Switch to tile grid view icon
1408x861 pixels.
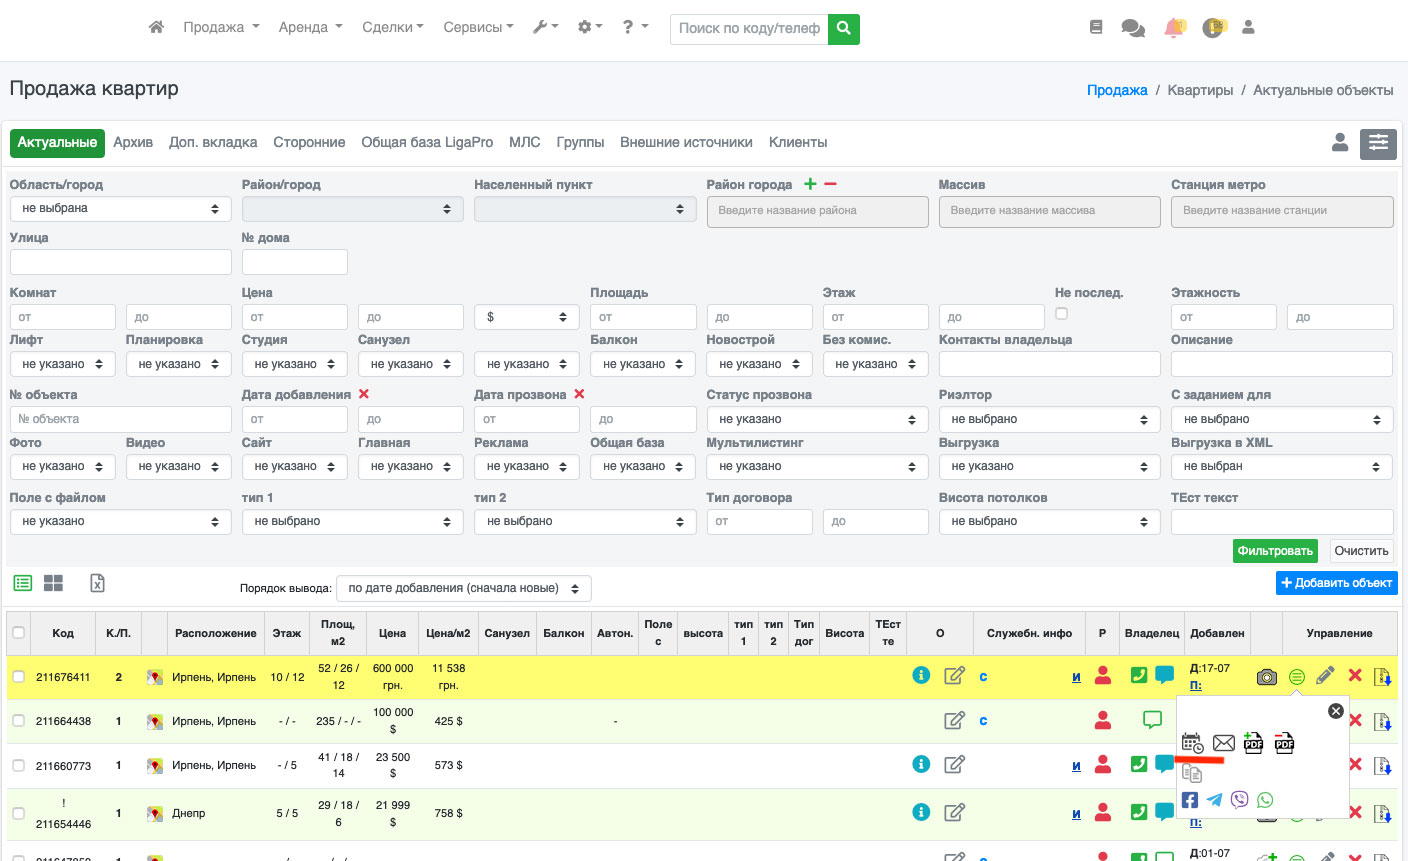53,583
